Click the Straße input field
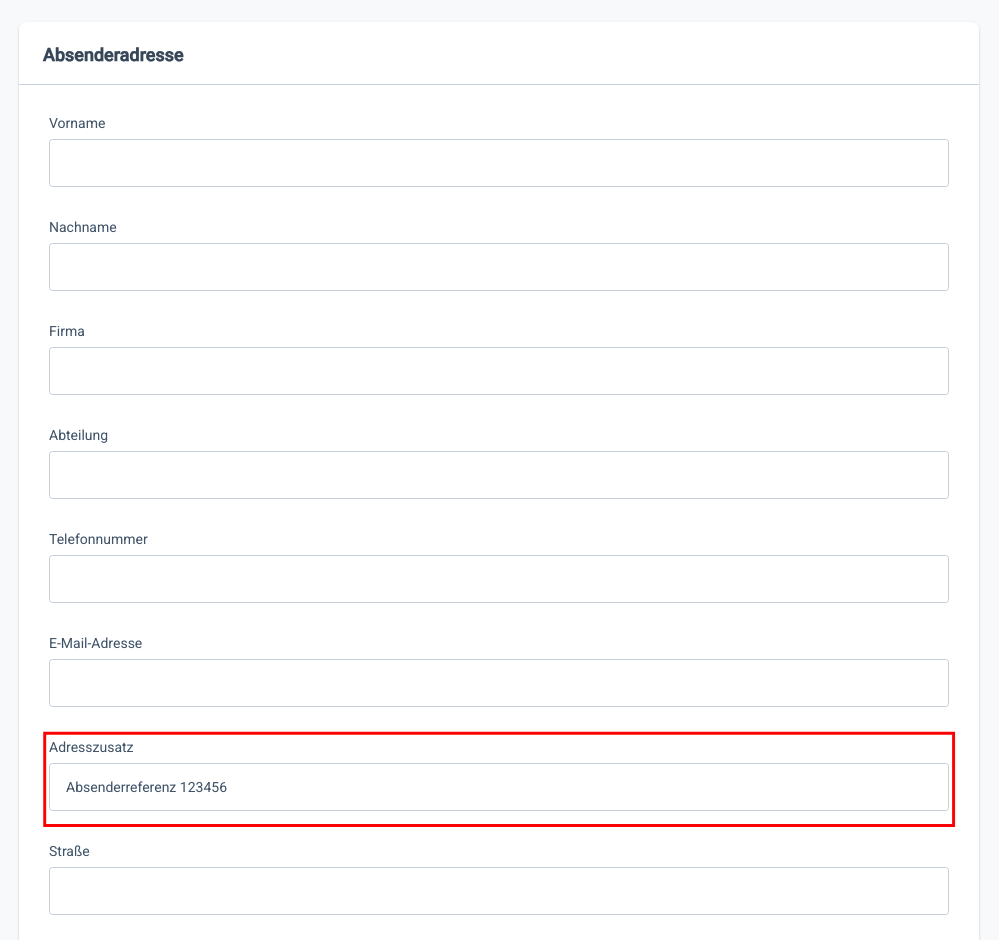Viewport: 999px width, 940px height. pos(498,891)
